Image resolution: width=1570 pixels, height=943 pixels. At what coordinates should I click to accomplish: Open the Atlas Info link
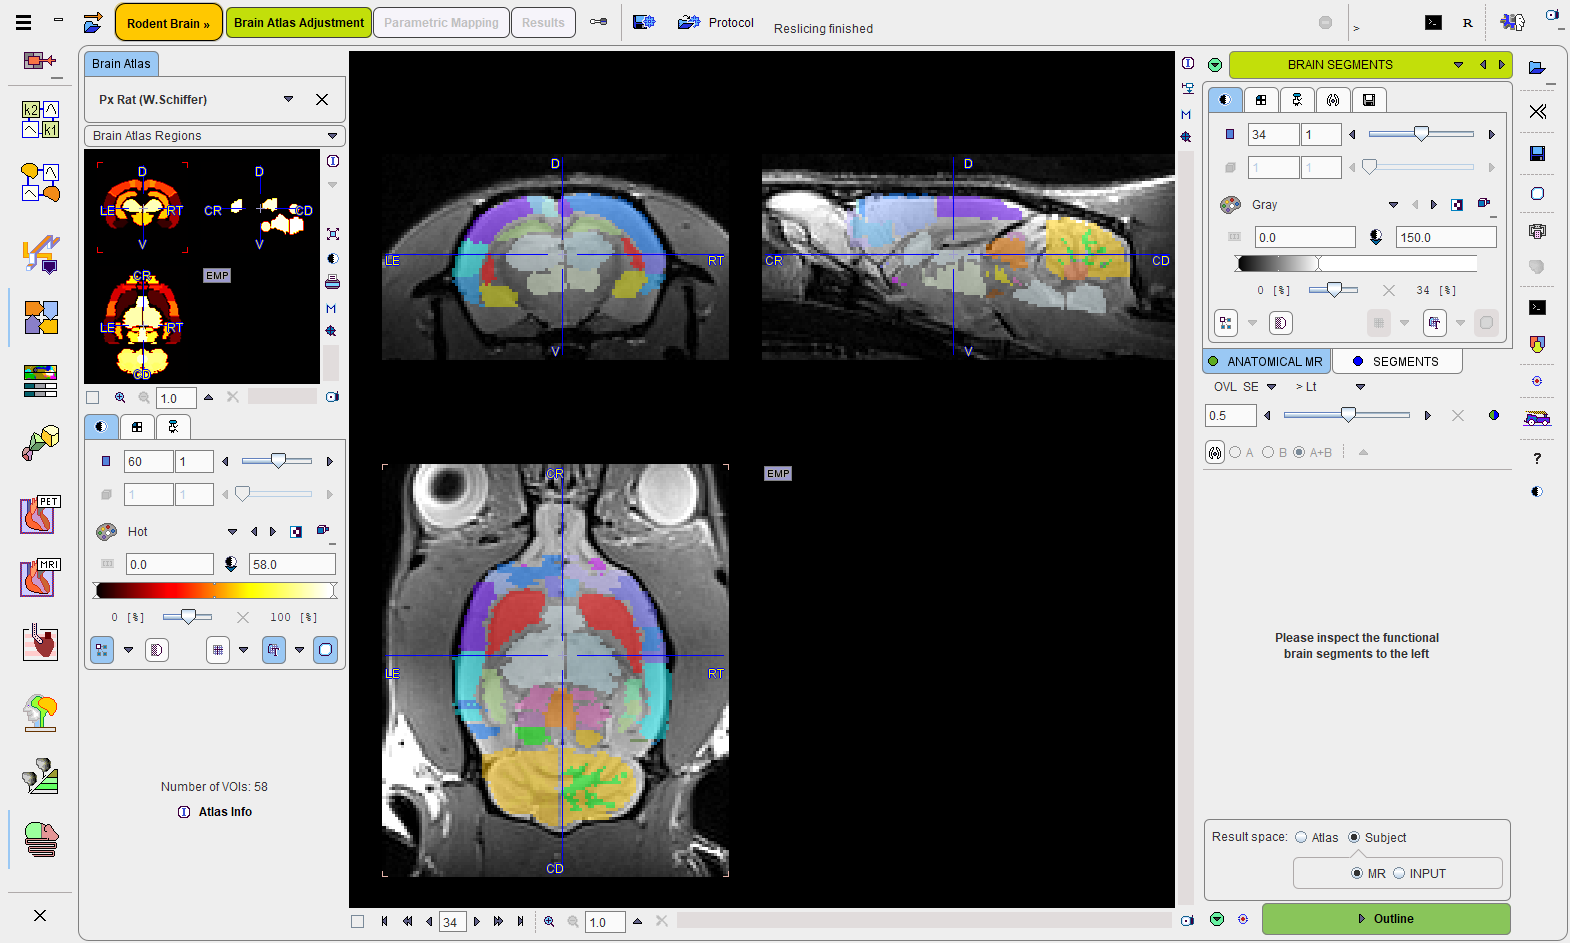click(x=225, y=812)
